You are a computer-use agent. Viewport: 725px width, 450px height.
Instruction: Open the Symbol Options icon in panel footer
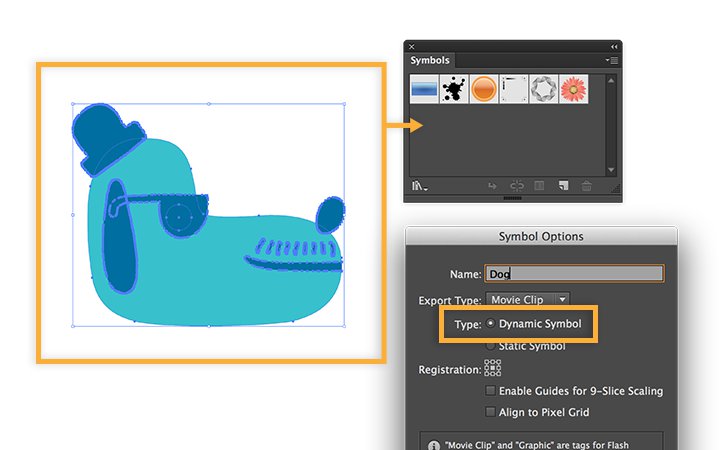(x=539, y=186)
